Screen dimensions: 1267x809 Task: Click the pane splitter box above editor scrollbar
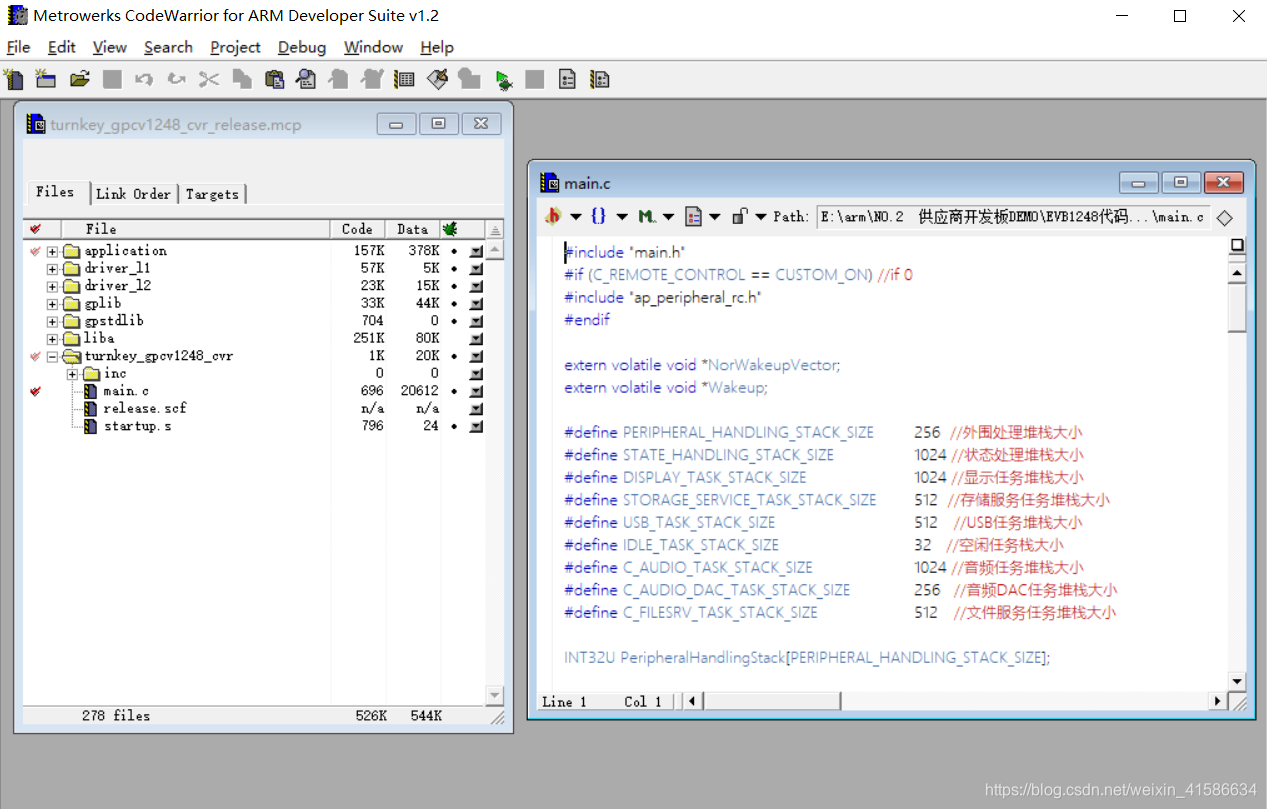pyautogui.click(x=1237, y=245)
